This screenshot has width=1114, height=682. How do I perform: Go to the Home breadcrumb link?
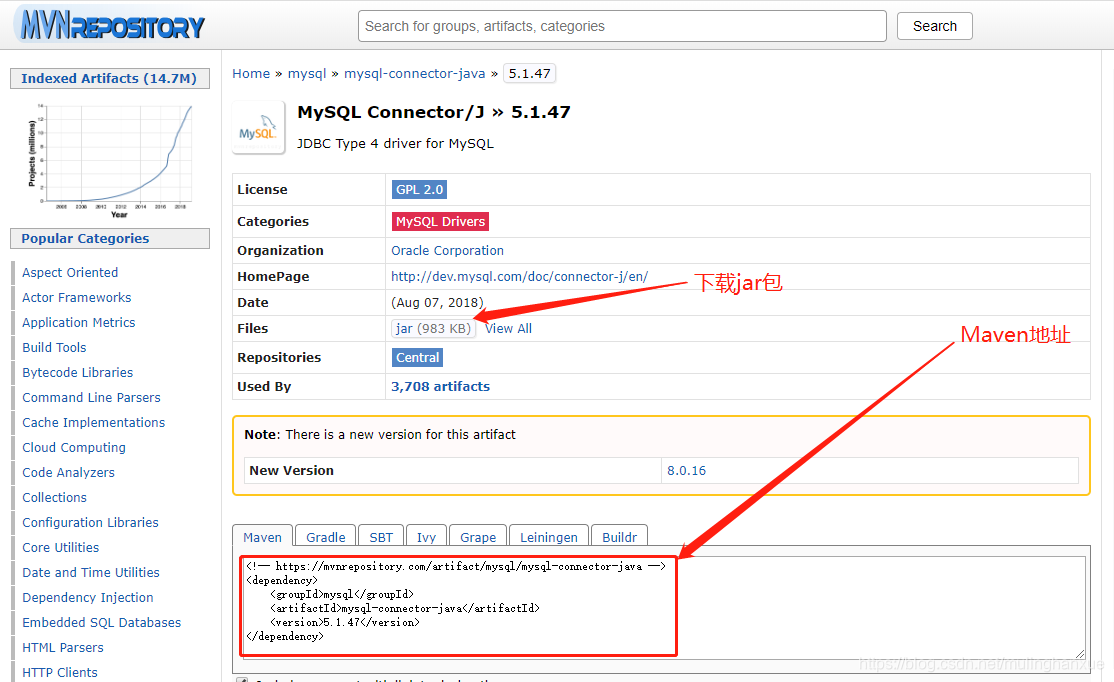tap(251, 73)
